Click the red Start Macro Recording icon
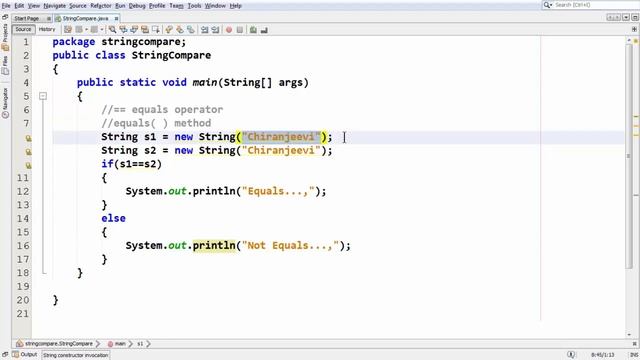Viewport: 640px width, 360px height. click(x=229, y=29)
